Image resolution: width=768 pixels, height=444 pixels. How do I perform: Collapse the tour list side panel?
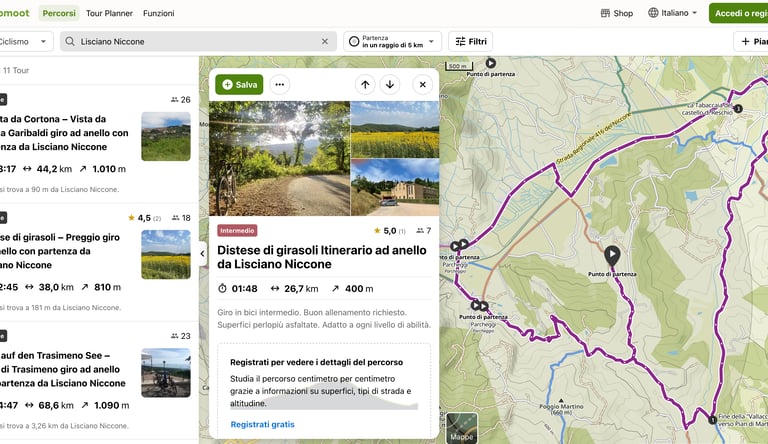[x=202, y=253]
